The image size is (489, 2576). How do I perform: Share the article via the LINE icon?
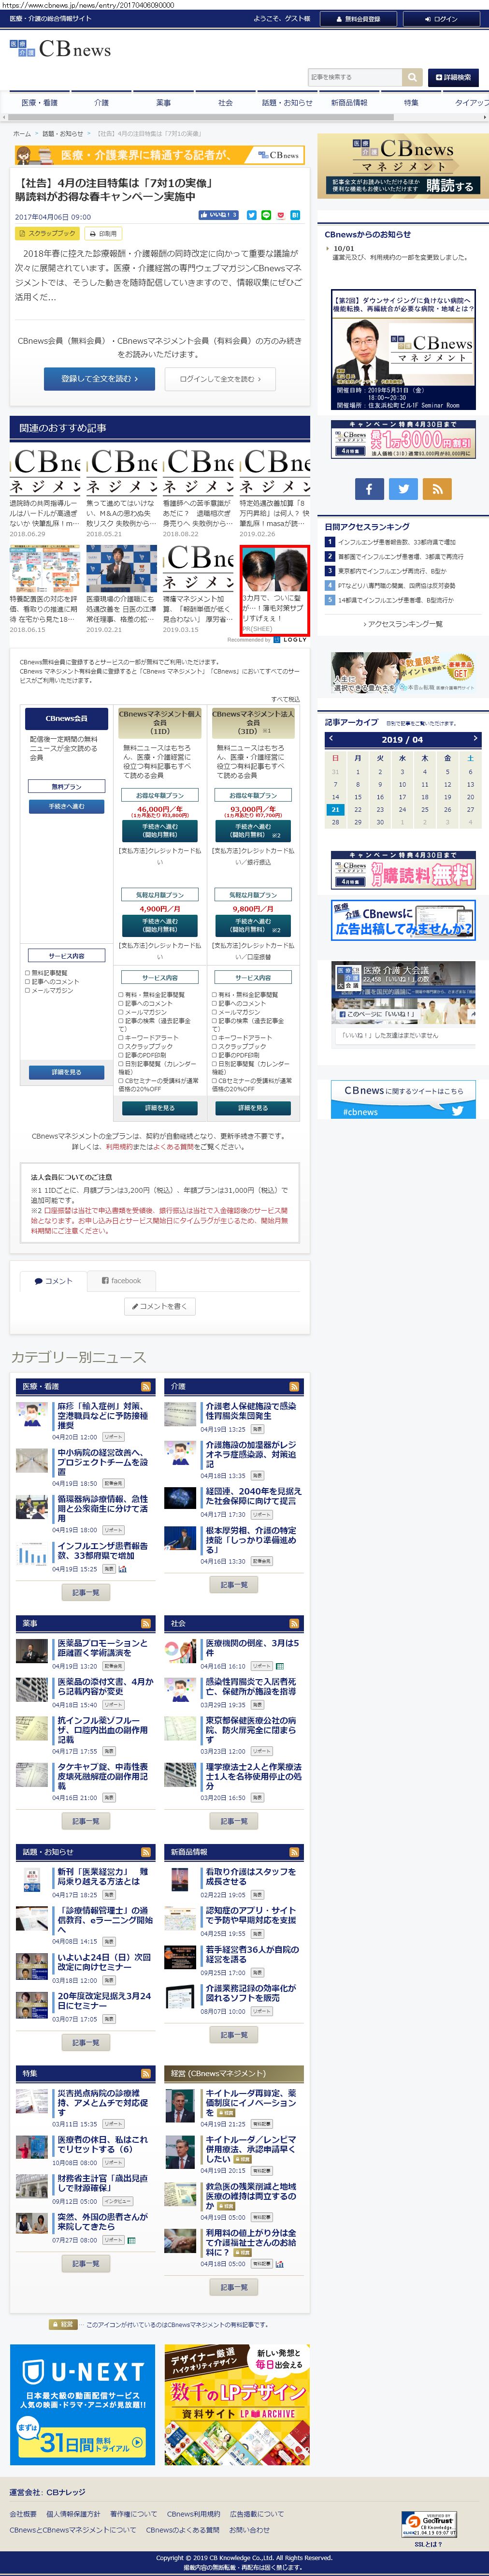click(x=266, y=215)
